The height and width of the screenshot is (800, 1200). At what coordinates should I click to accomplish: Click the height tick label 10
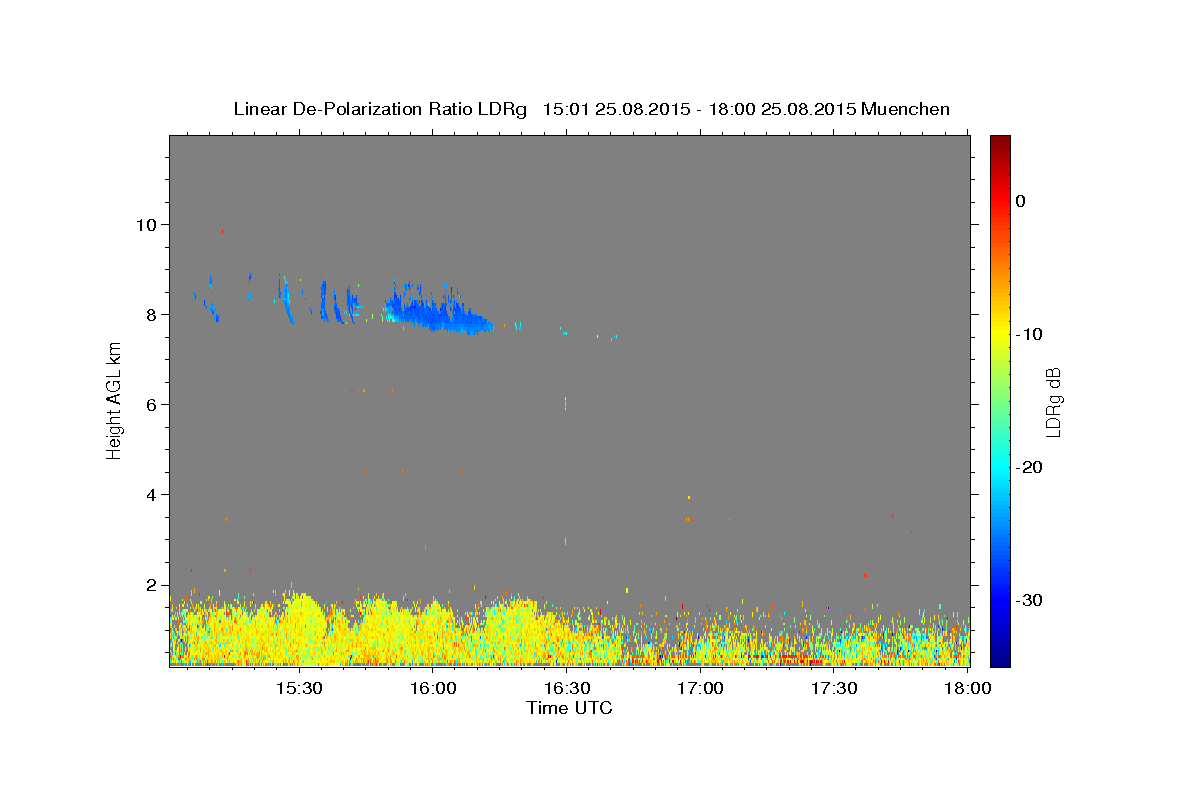pos(149,224)
